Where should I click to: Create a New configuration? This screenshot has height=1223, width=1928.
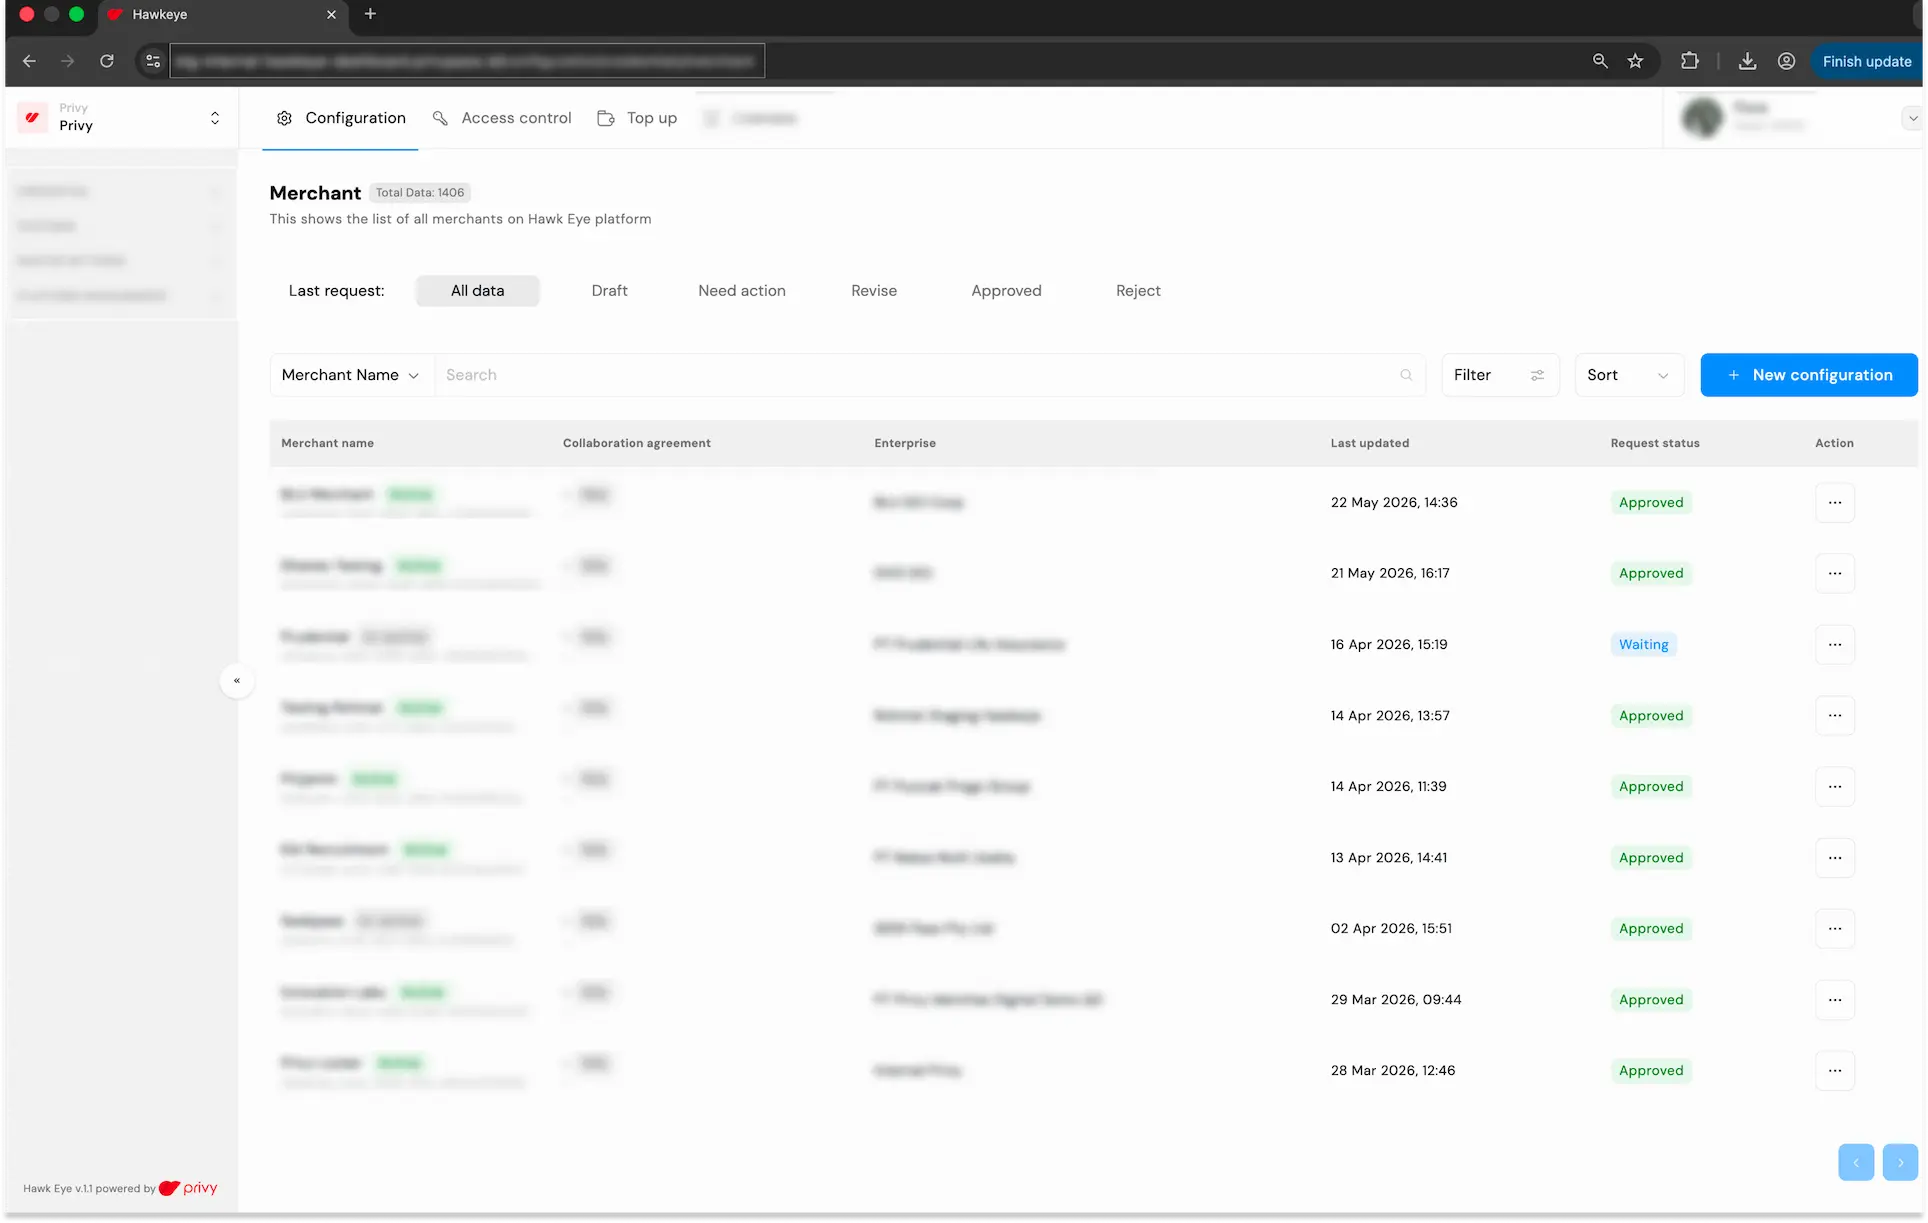coord(1809,375)
